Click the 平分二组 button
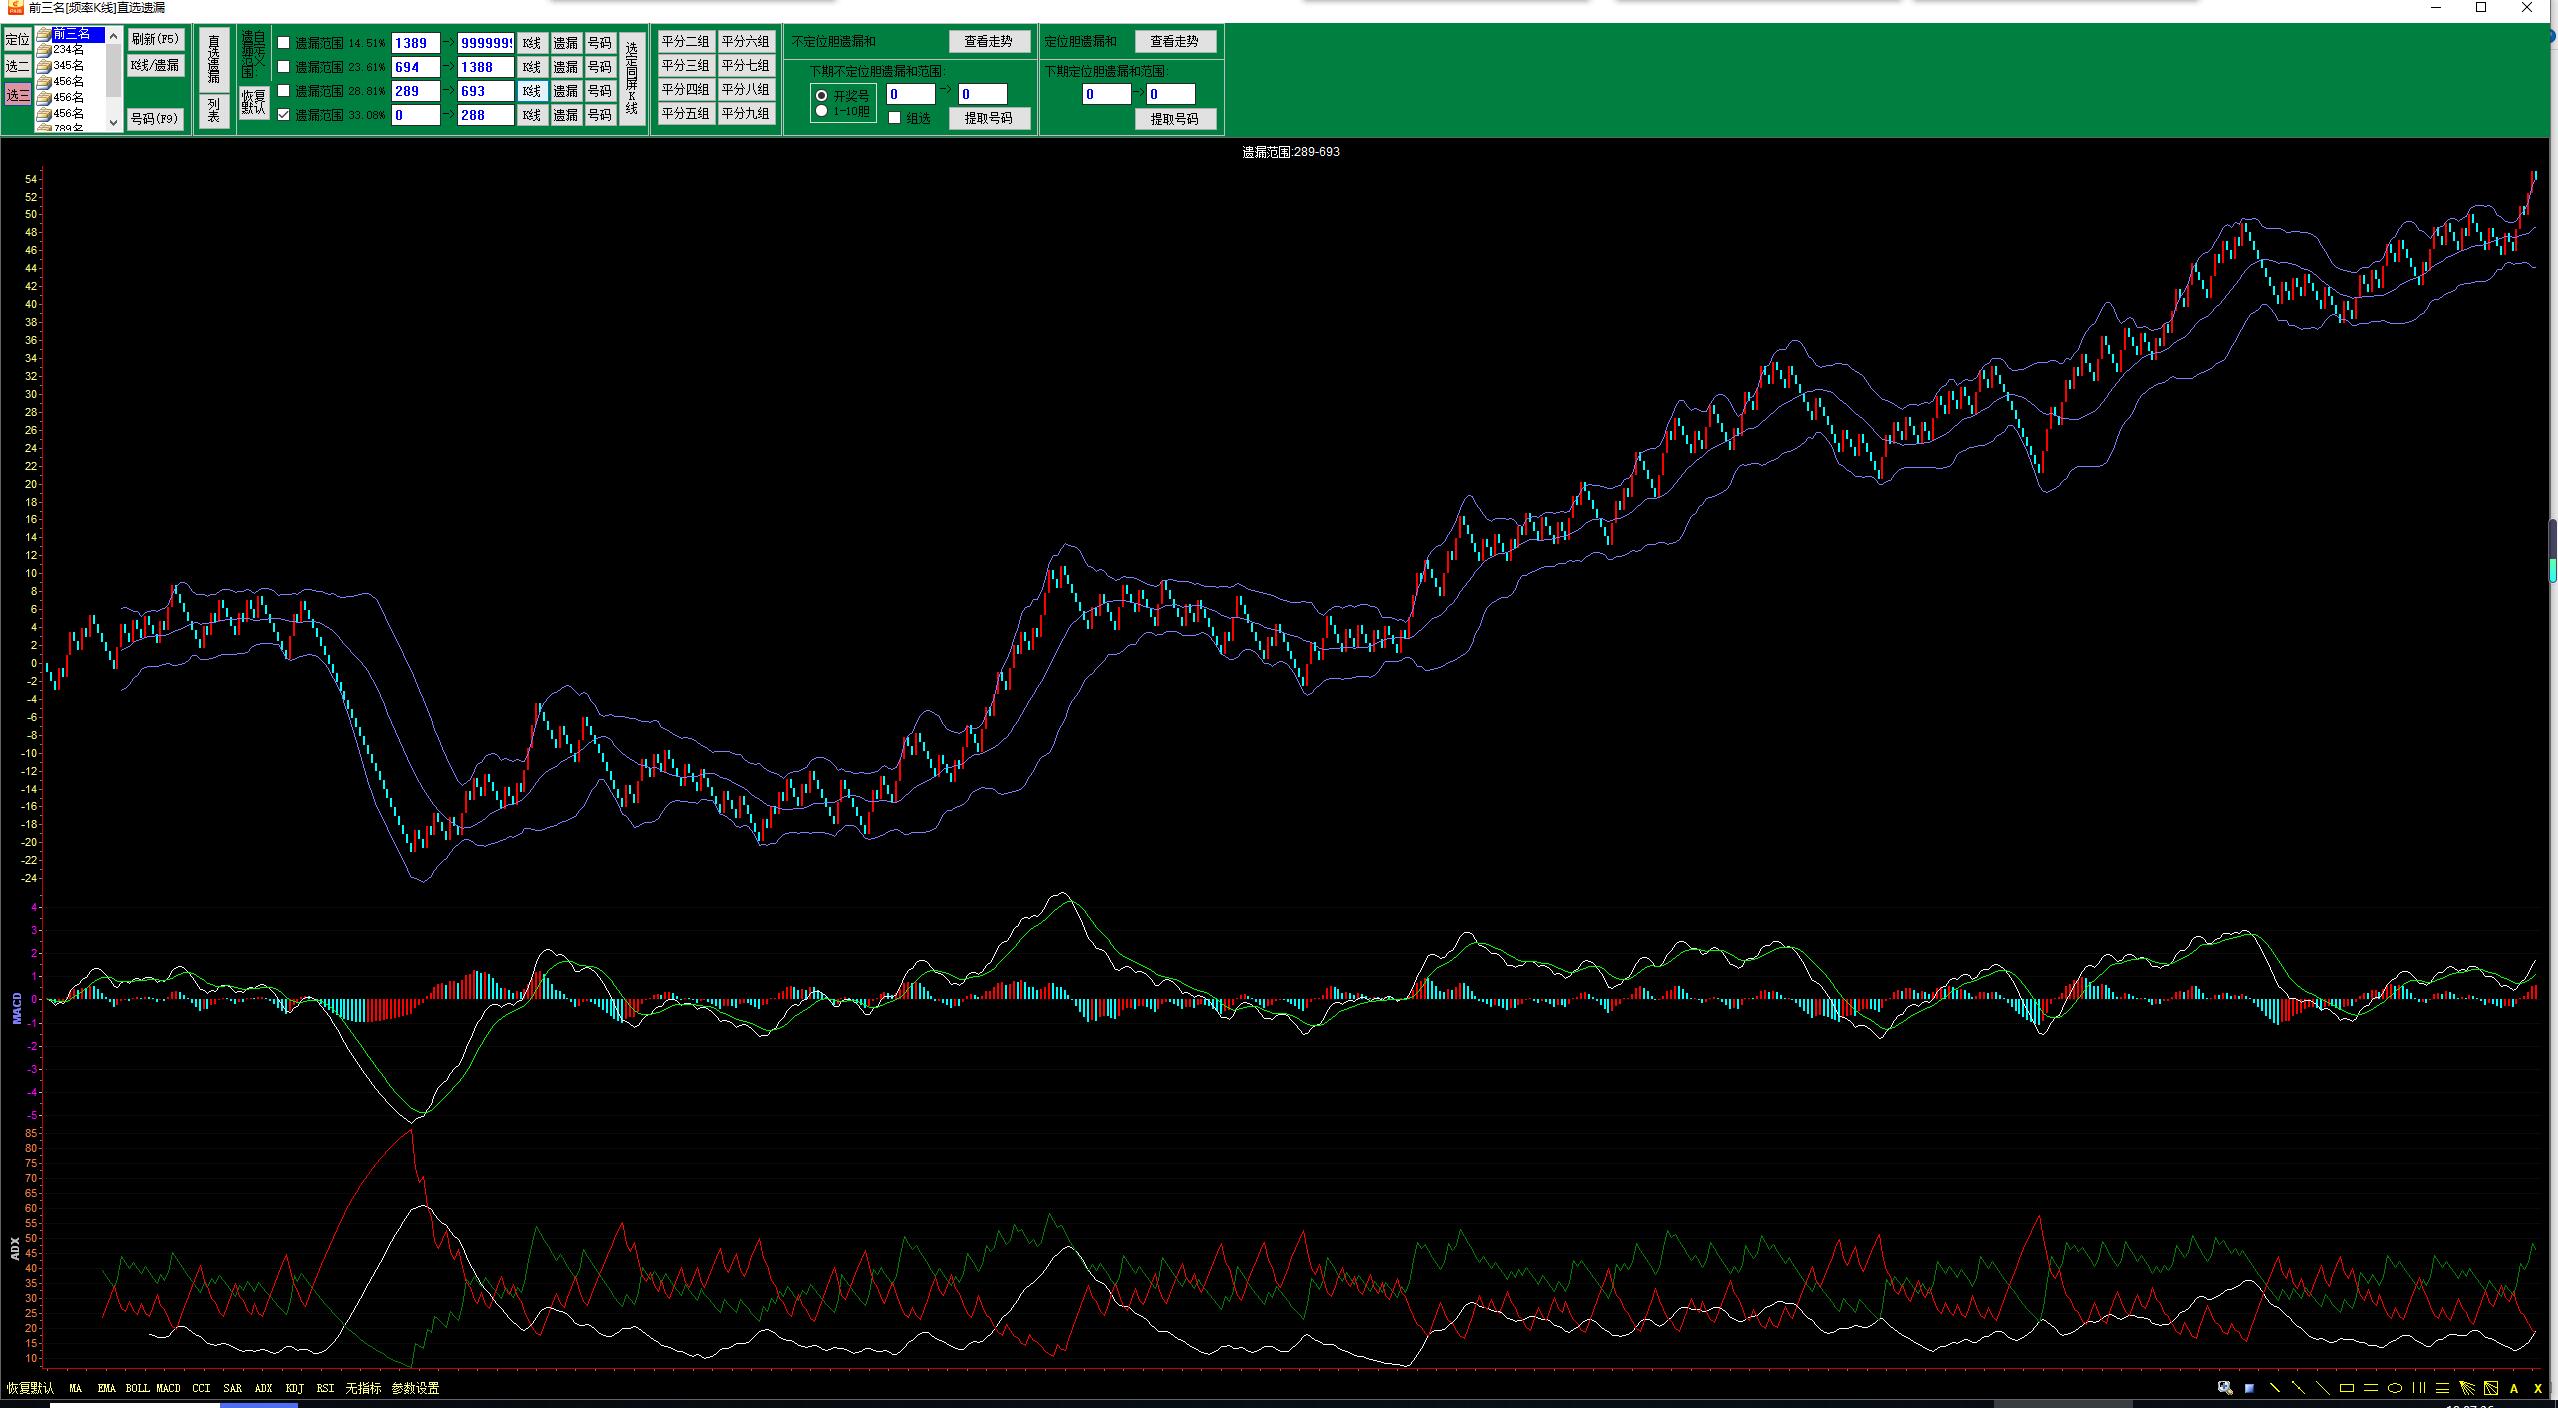Image resolution: width=2558 pixels, height=1408 pixels. coord(686,41)
